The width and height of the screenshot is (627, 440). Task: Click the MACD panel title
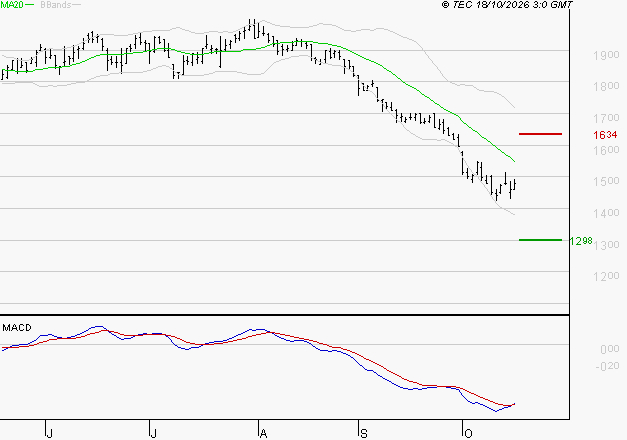coord(17,328)
